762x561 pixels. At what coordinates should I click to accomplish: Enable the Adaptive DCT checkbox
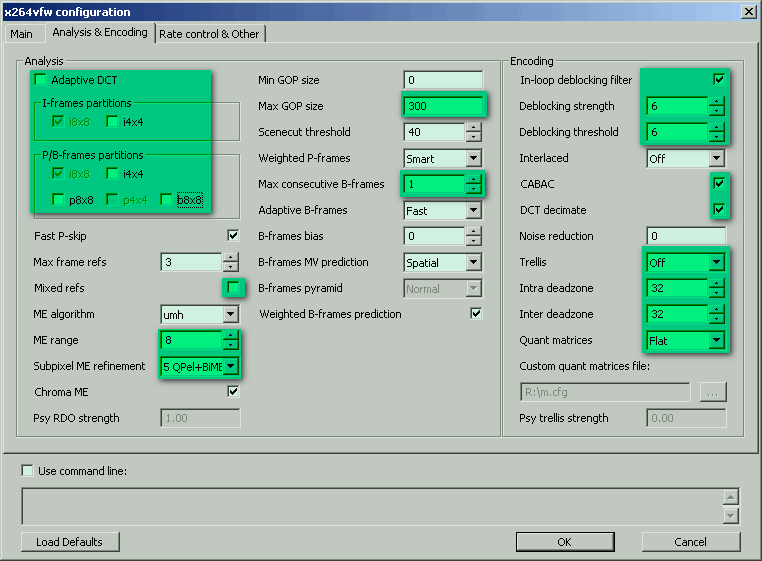(x=41, y=80)
